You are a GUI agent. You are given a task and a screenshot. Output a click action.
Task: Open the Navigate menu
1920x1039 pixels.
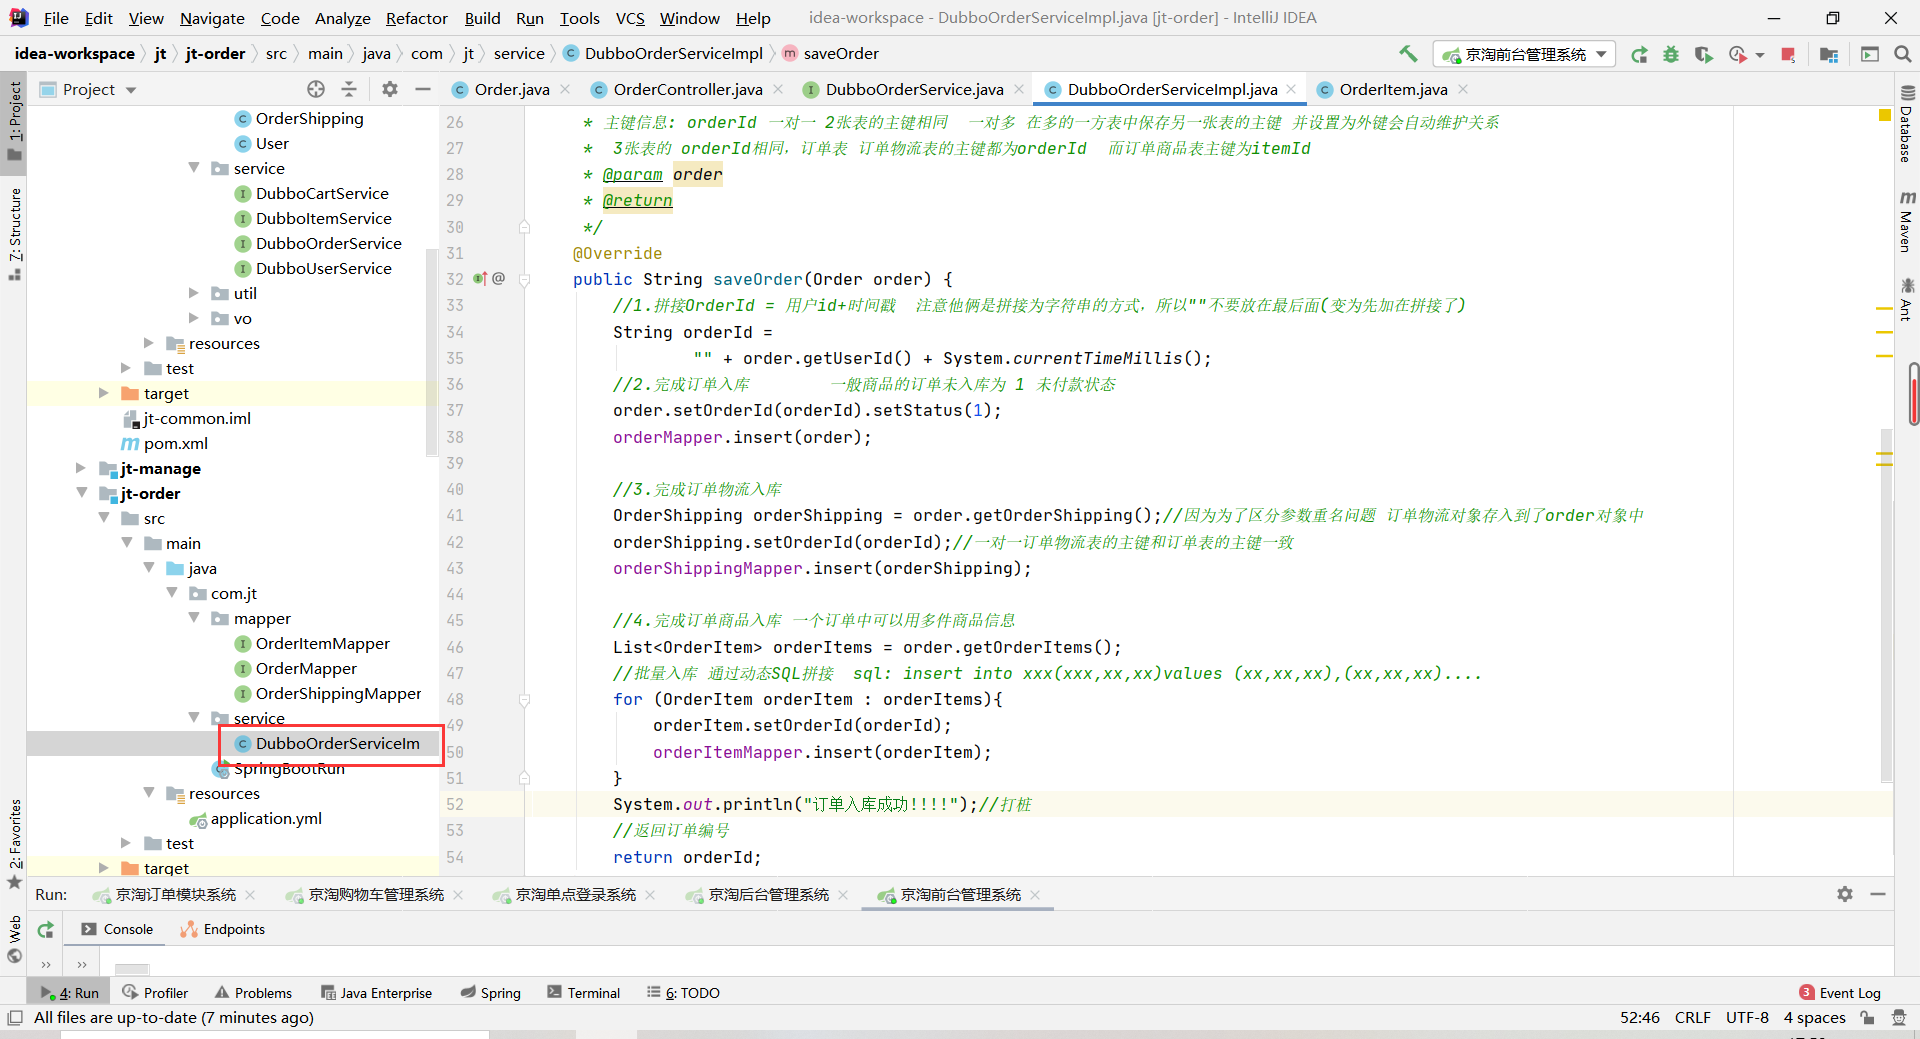point(212,18)
